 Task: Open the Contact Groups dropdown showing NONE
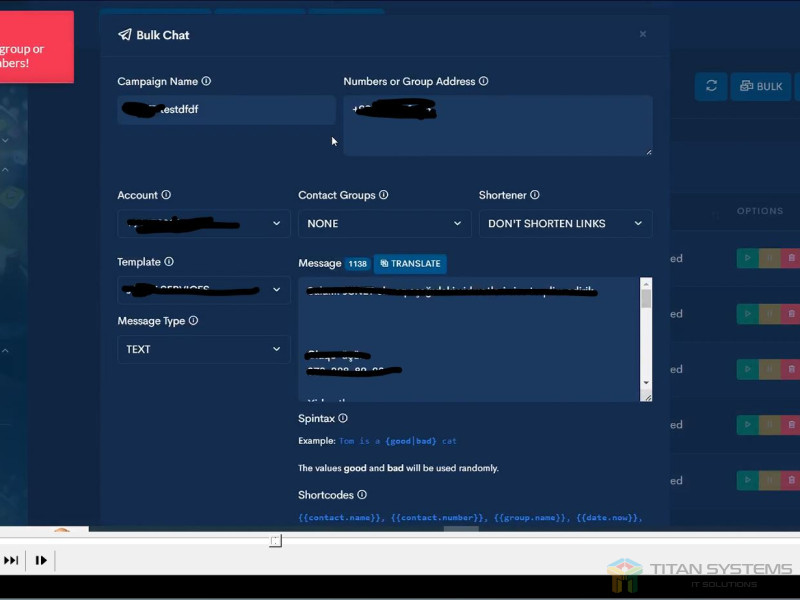point(384,224)
